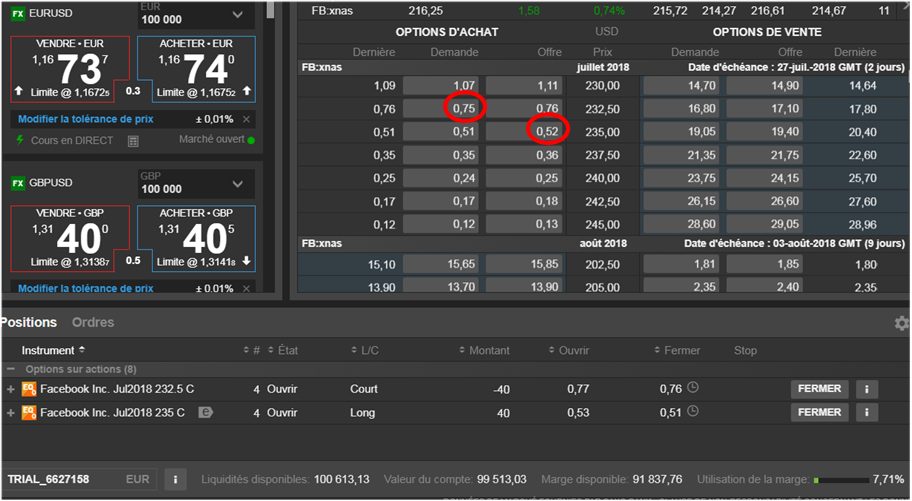Image resolution: width=912 pixels, height=501 pixels.
Task: Click GBPUSD Modifier la tolérance de prix link
Action: [x=86, y=288]
